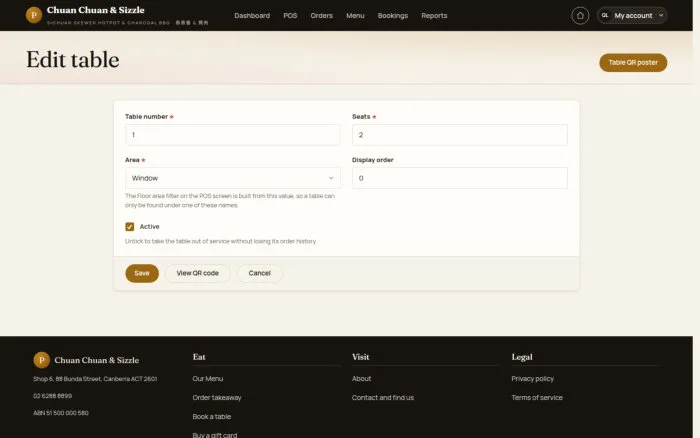Open Terms of service footer link

(x=537, y=397)
